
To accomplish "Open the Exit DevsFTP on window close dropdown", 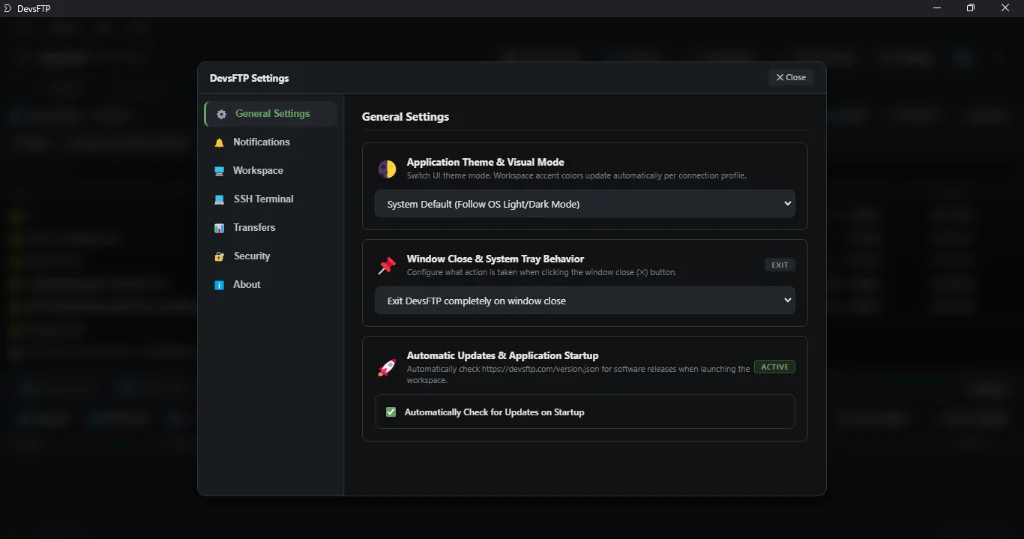I will click(584, 301).
